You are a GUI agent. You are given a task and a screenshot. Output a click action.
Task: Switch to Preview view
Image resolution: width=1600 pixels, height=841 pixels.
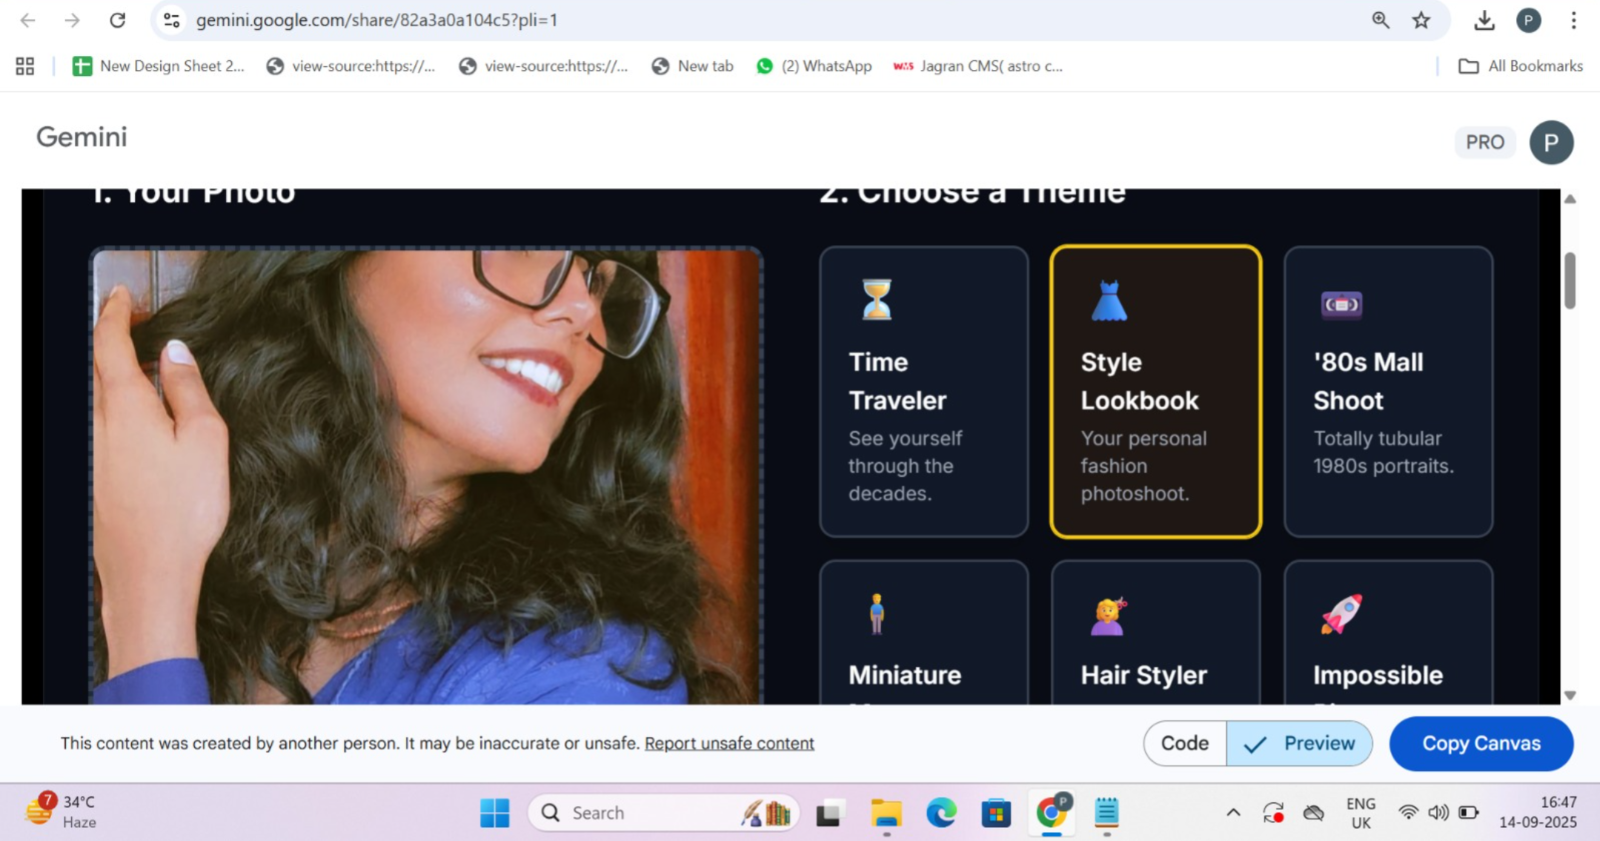click(1300, 743)
